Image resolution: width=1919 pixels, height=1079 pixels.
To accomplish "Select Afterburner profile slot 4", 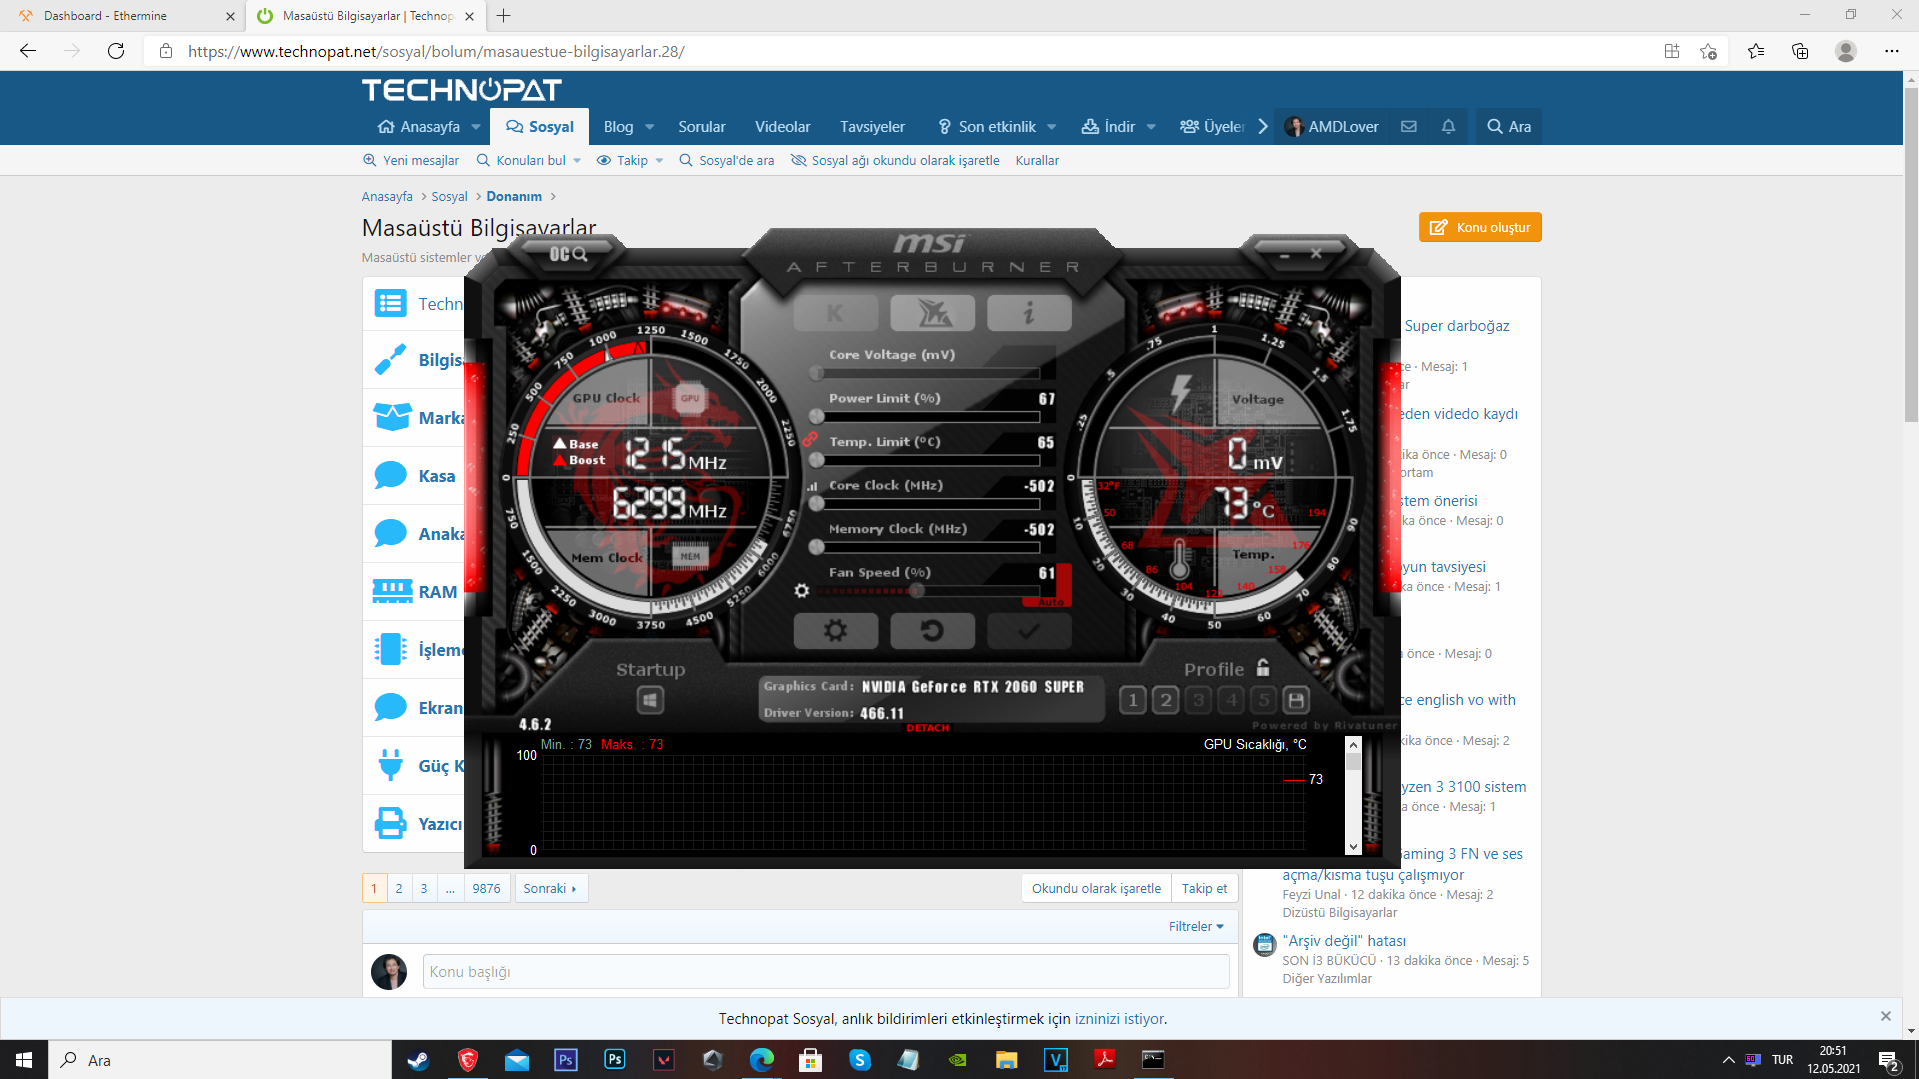I will (1231, 700).
